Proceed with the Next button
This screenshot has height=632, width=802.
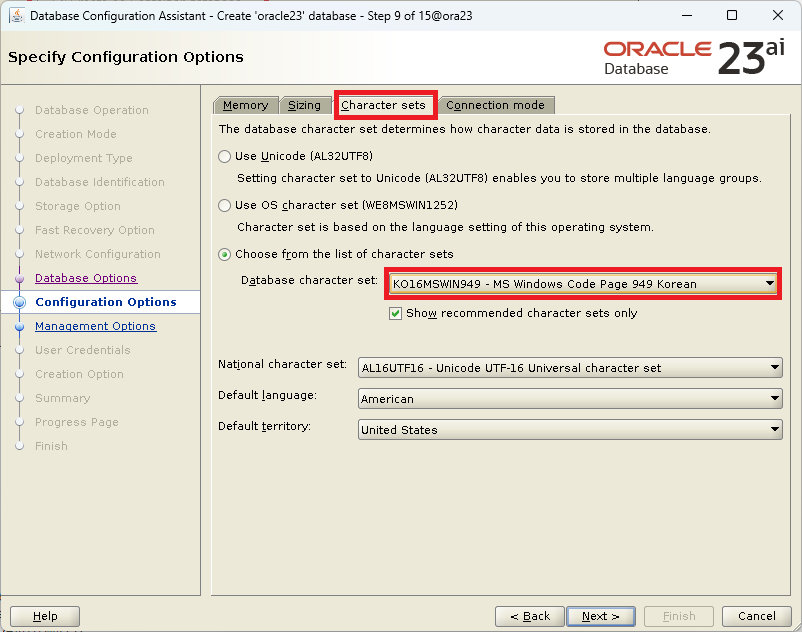[601, 616]
